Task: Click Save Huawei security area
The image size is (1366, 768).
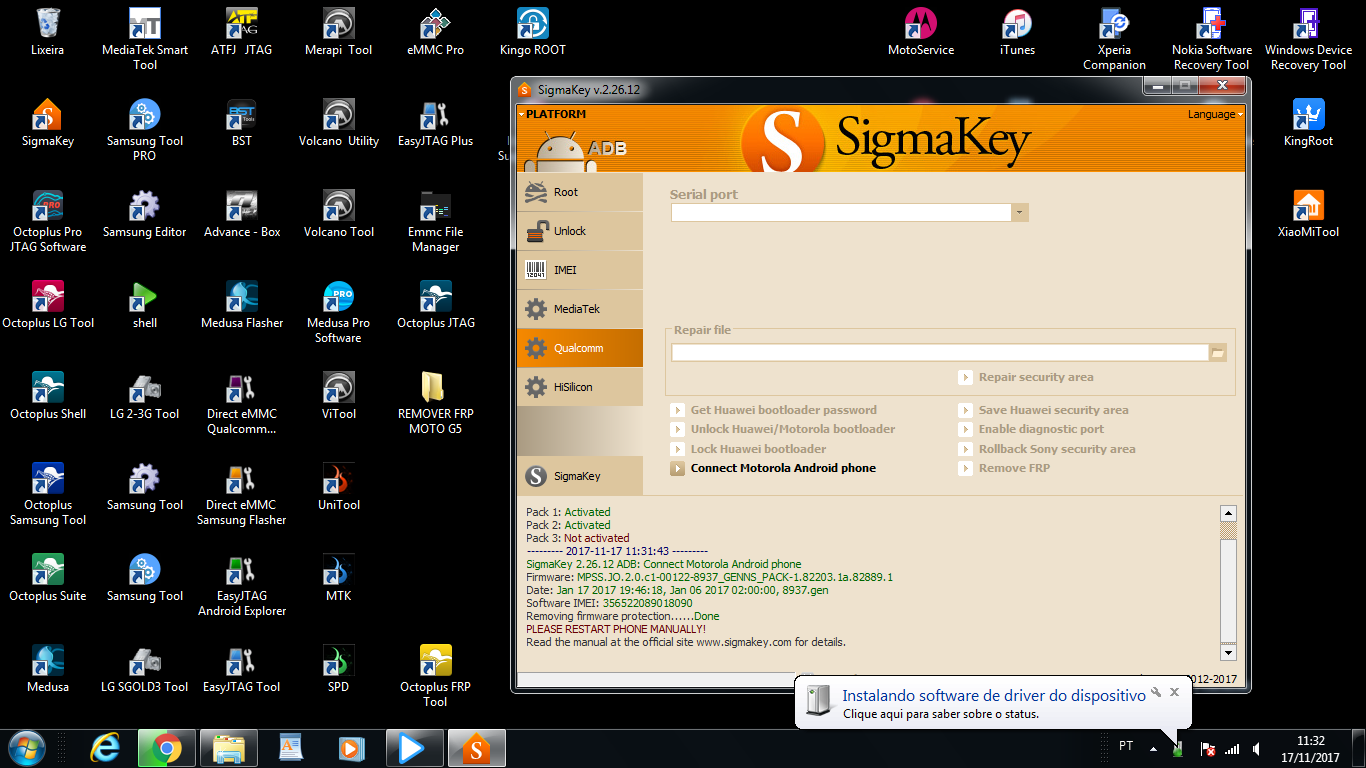Action: (x=1044, y=410)
